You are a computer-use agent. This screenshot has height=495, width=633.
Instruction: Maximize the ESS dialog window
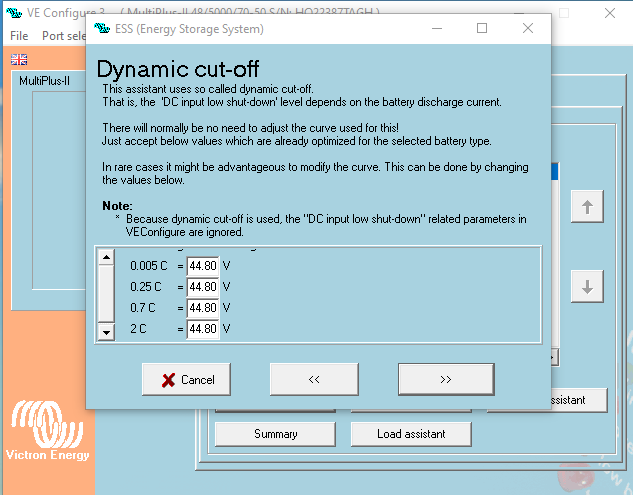482,28
